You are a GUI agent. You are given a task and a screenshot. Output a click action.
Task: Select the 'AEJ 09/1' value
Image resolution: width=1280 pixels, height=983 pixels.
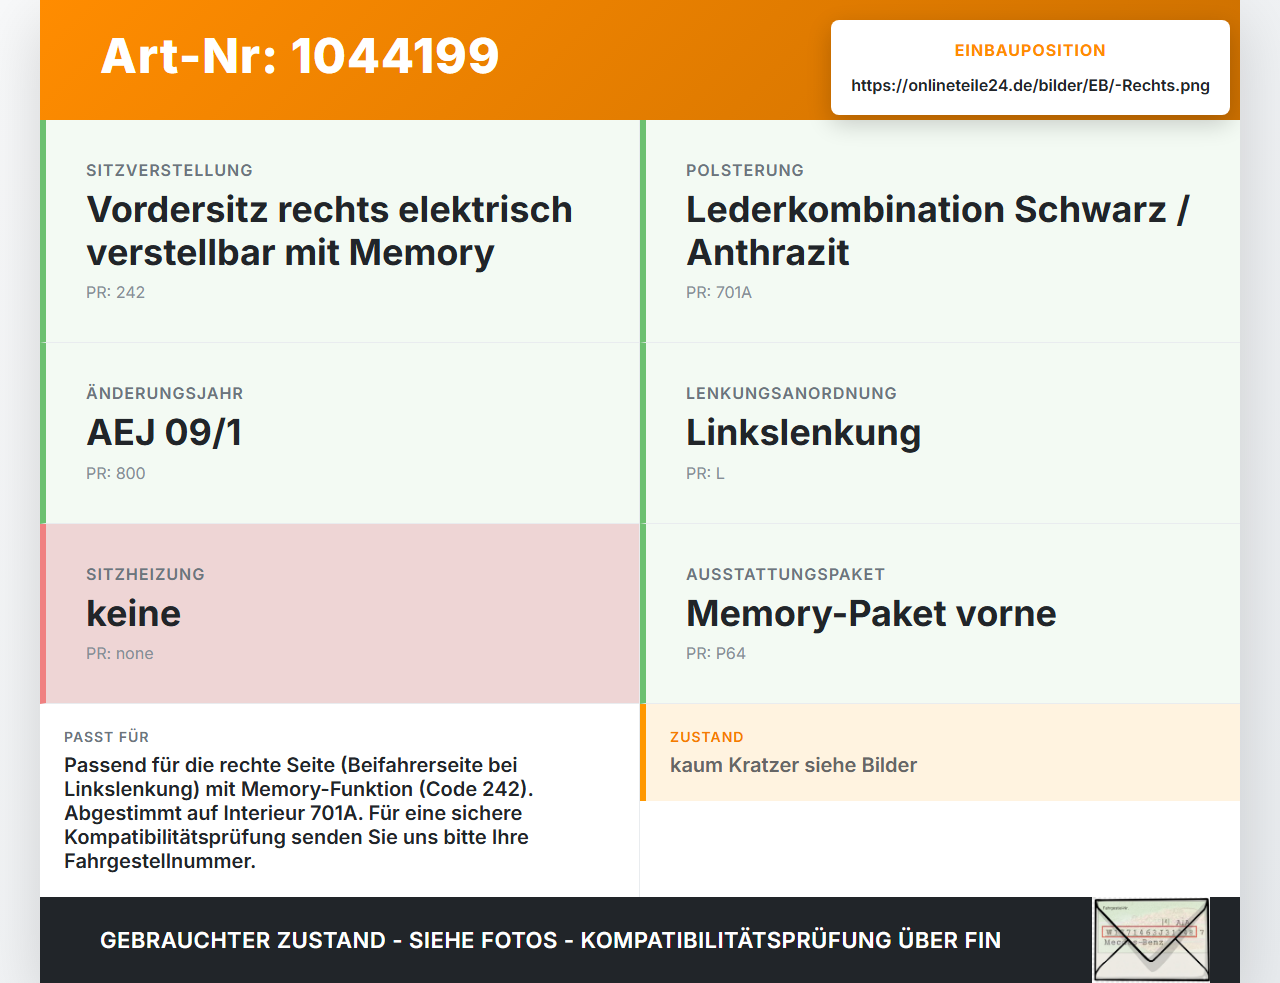pyautogui.click(x=165, y=433)
